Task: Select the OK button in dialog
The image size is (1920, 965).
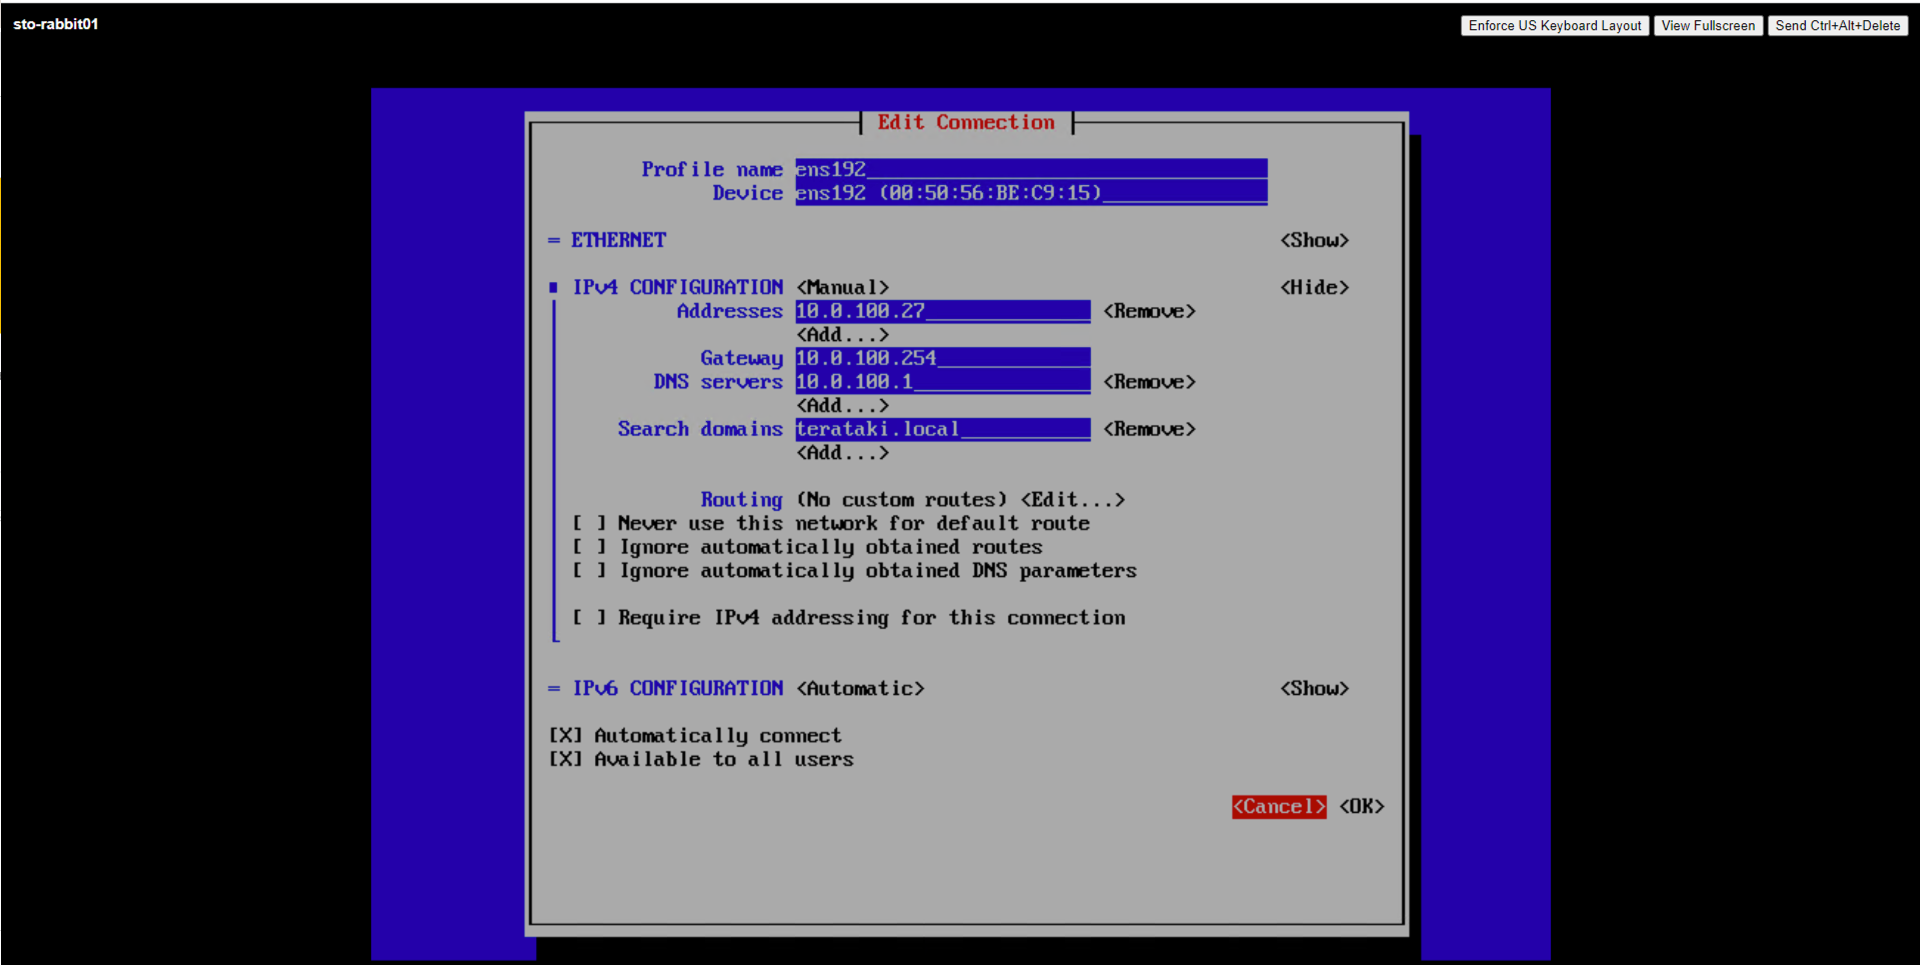Action: tap(1361, 806)
